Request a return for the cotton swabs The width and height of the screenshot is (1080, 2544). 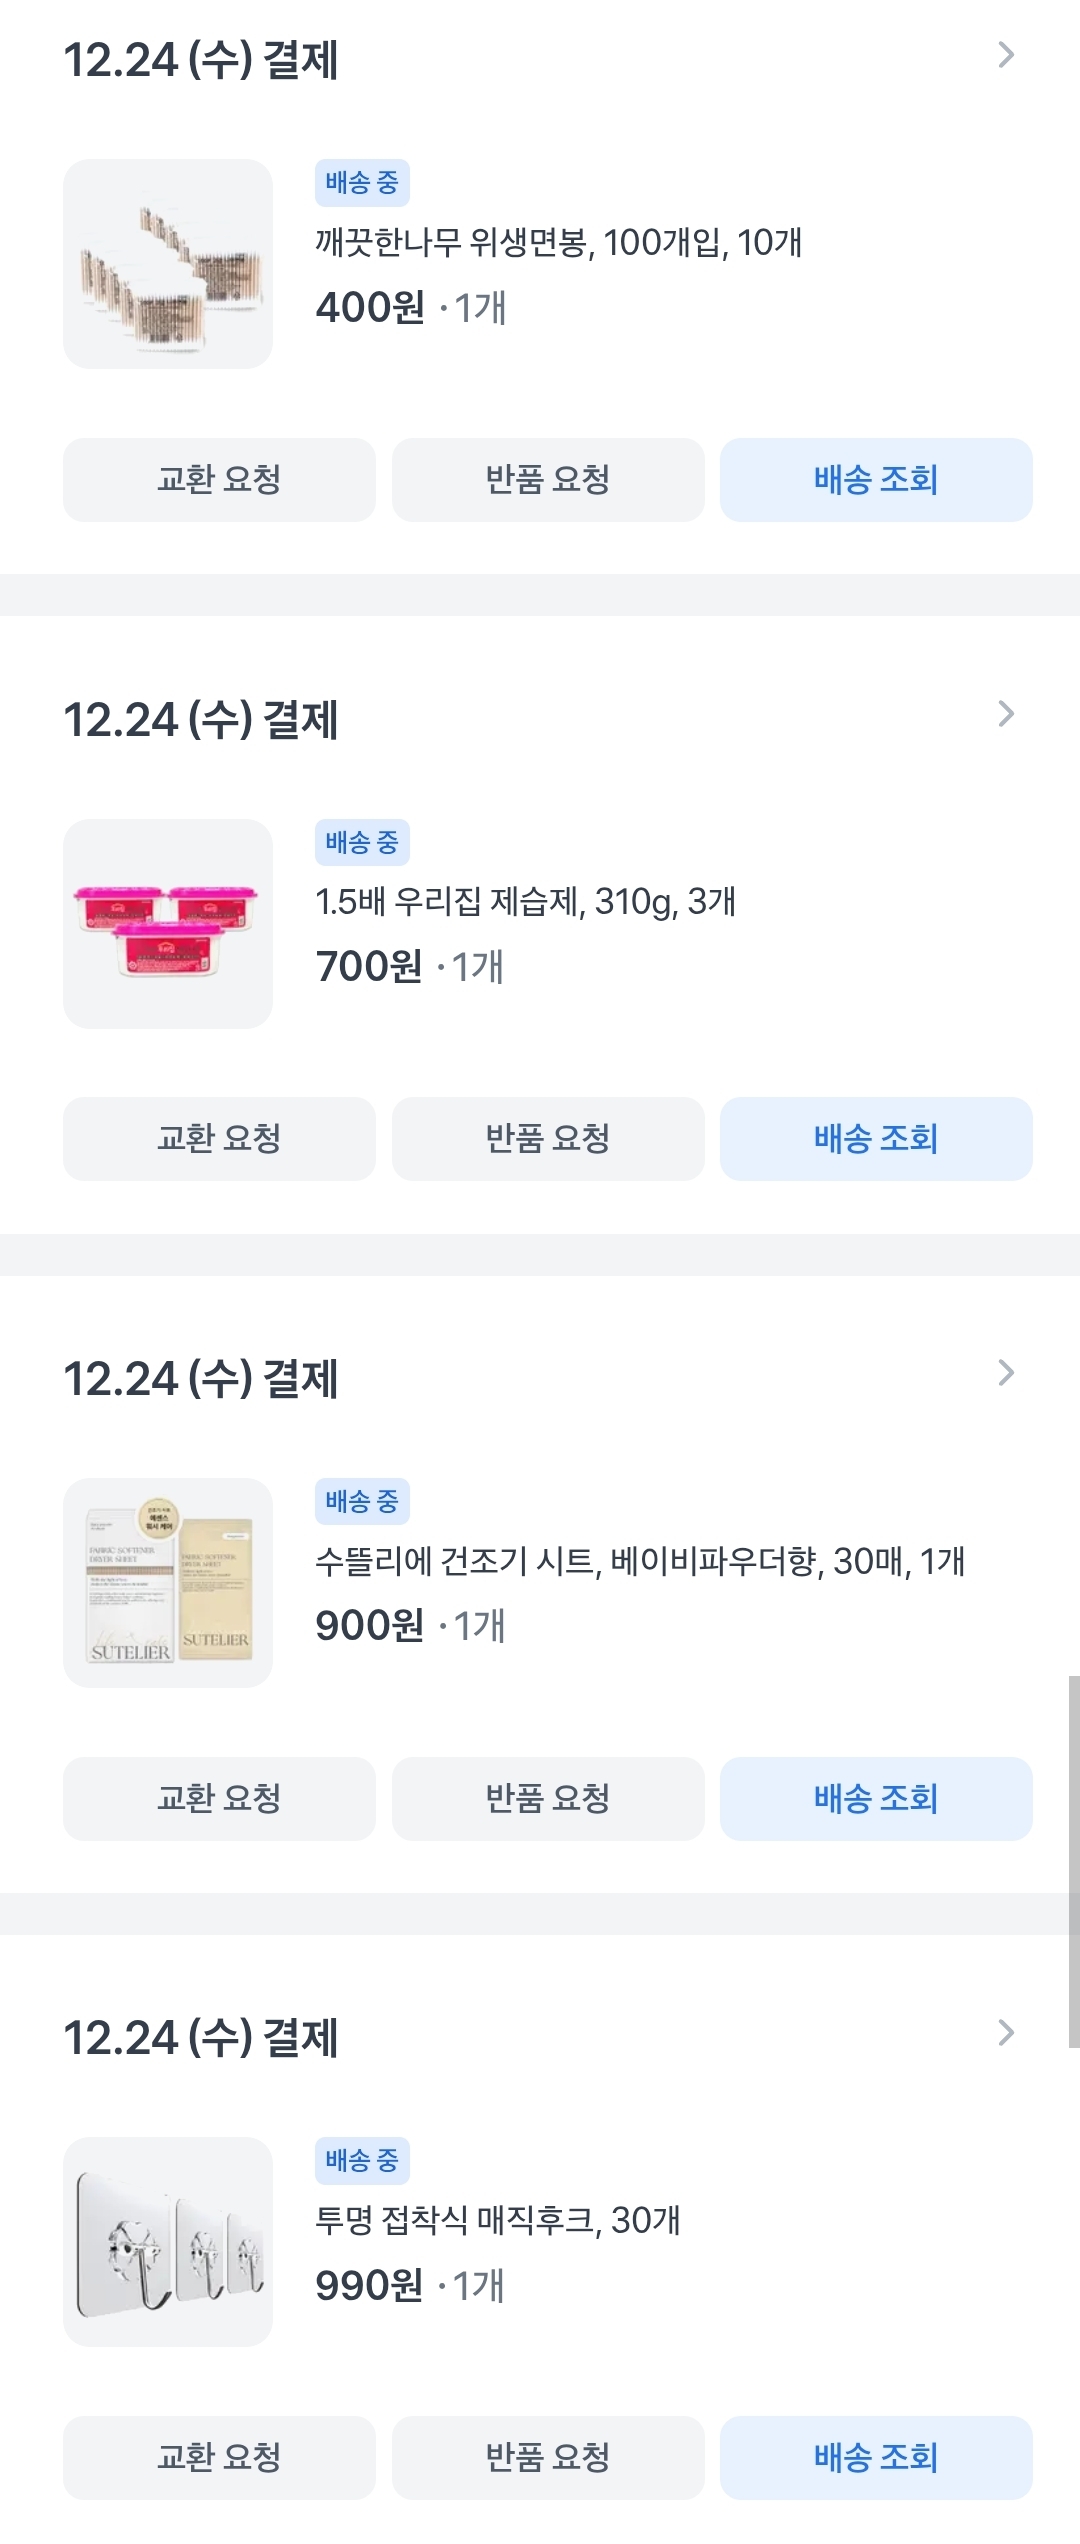[x=548, y=480]
